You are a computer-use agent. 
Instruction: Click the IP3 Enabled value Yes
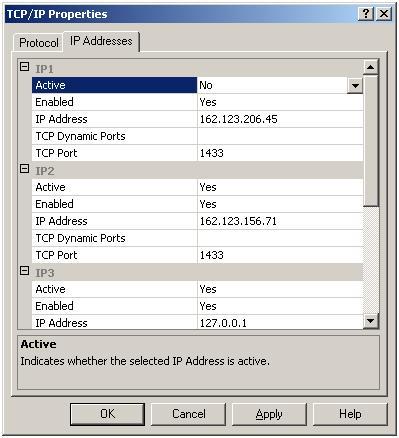click(x=208, y=306)
